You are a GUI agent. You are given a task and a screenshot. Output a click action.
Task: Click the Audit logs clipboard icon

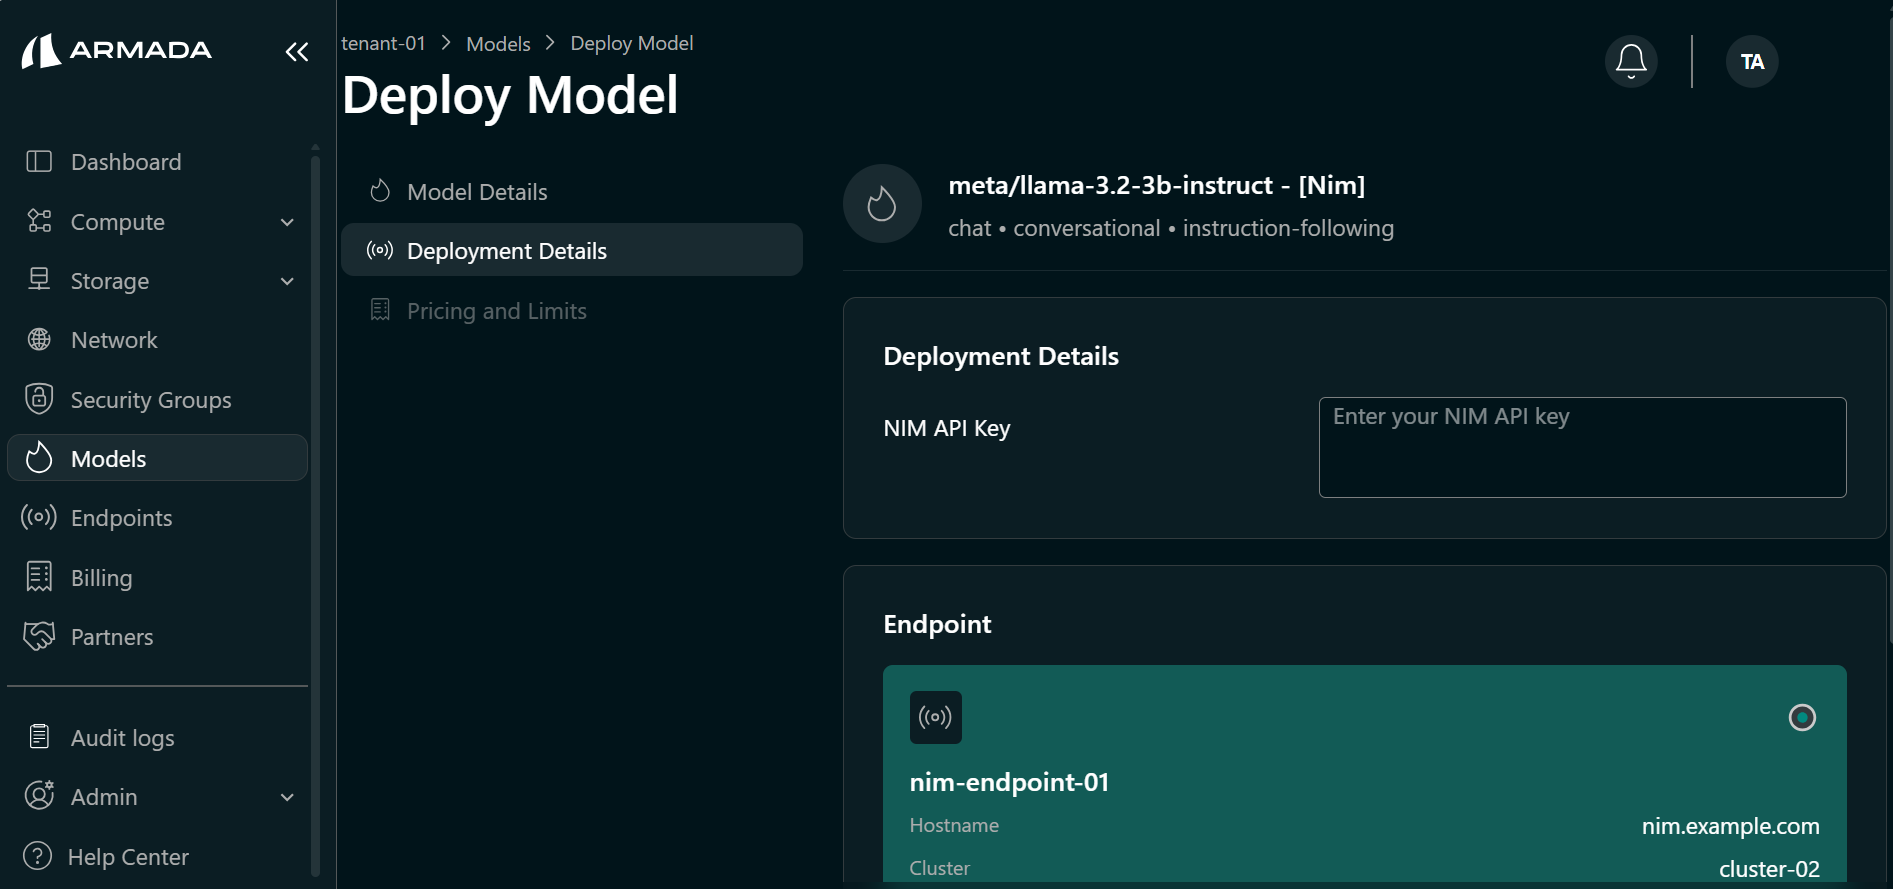pos(39,737)
